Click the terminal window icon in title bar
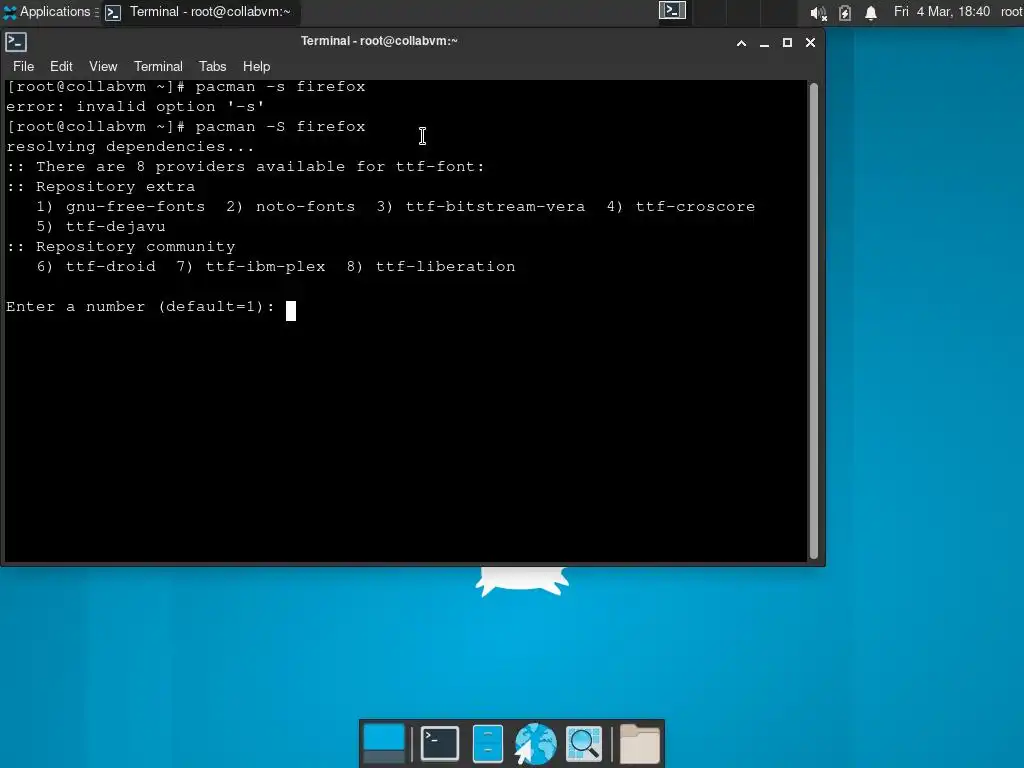The image size is (1024, 768). [x=16, y=42]
